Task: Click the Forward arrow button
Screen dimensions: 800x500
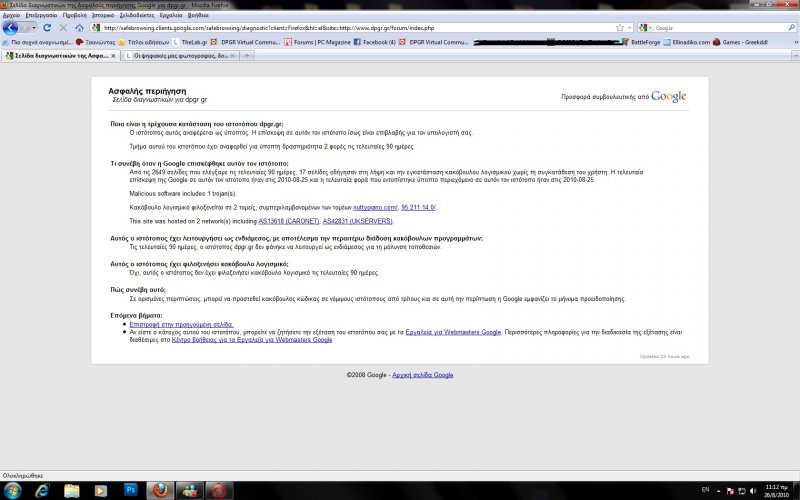Action: [26, 28]
